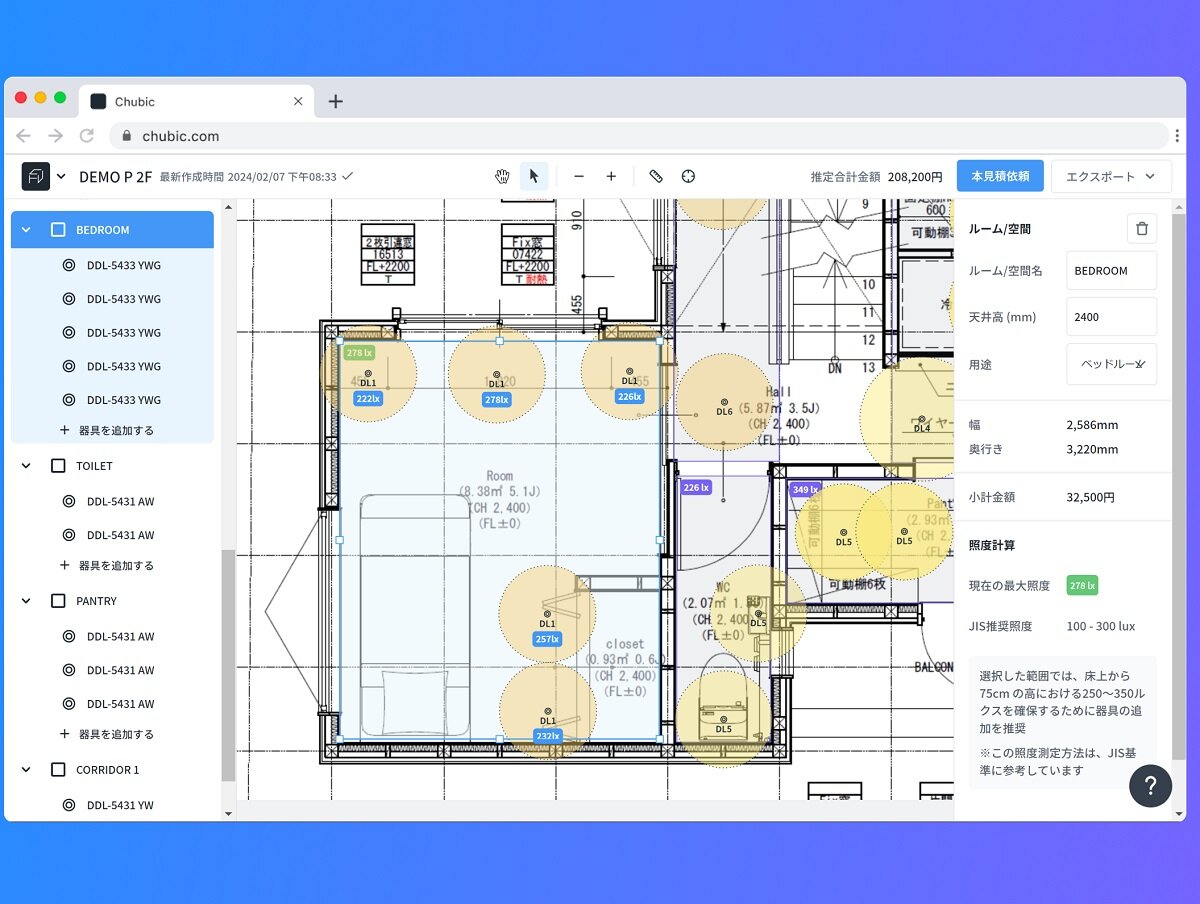Image resolution: width=1200 pixels, height=904 pixels.
Task: Open the 用途 dropdown
Action: point(1111,364)
